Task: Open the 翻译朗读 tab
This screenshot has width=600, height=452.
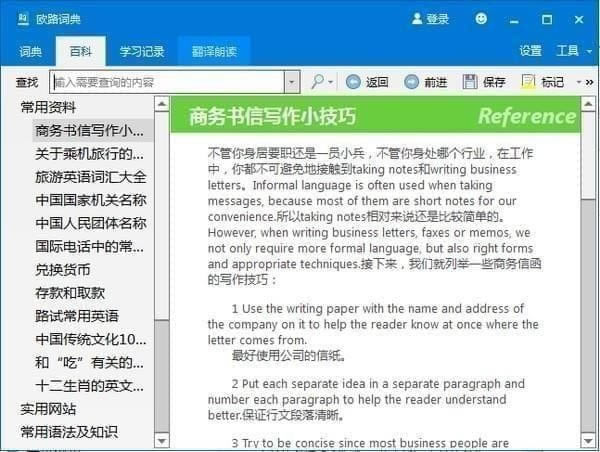Action: point(214,51)
